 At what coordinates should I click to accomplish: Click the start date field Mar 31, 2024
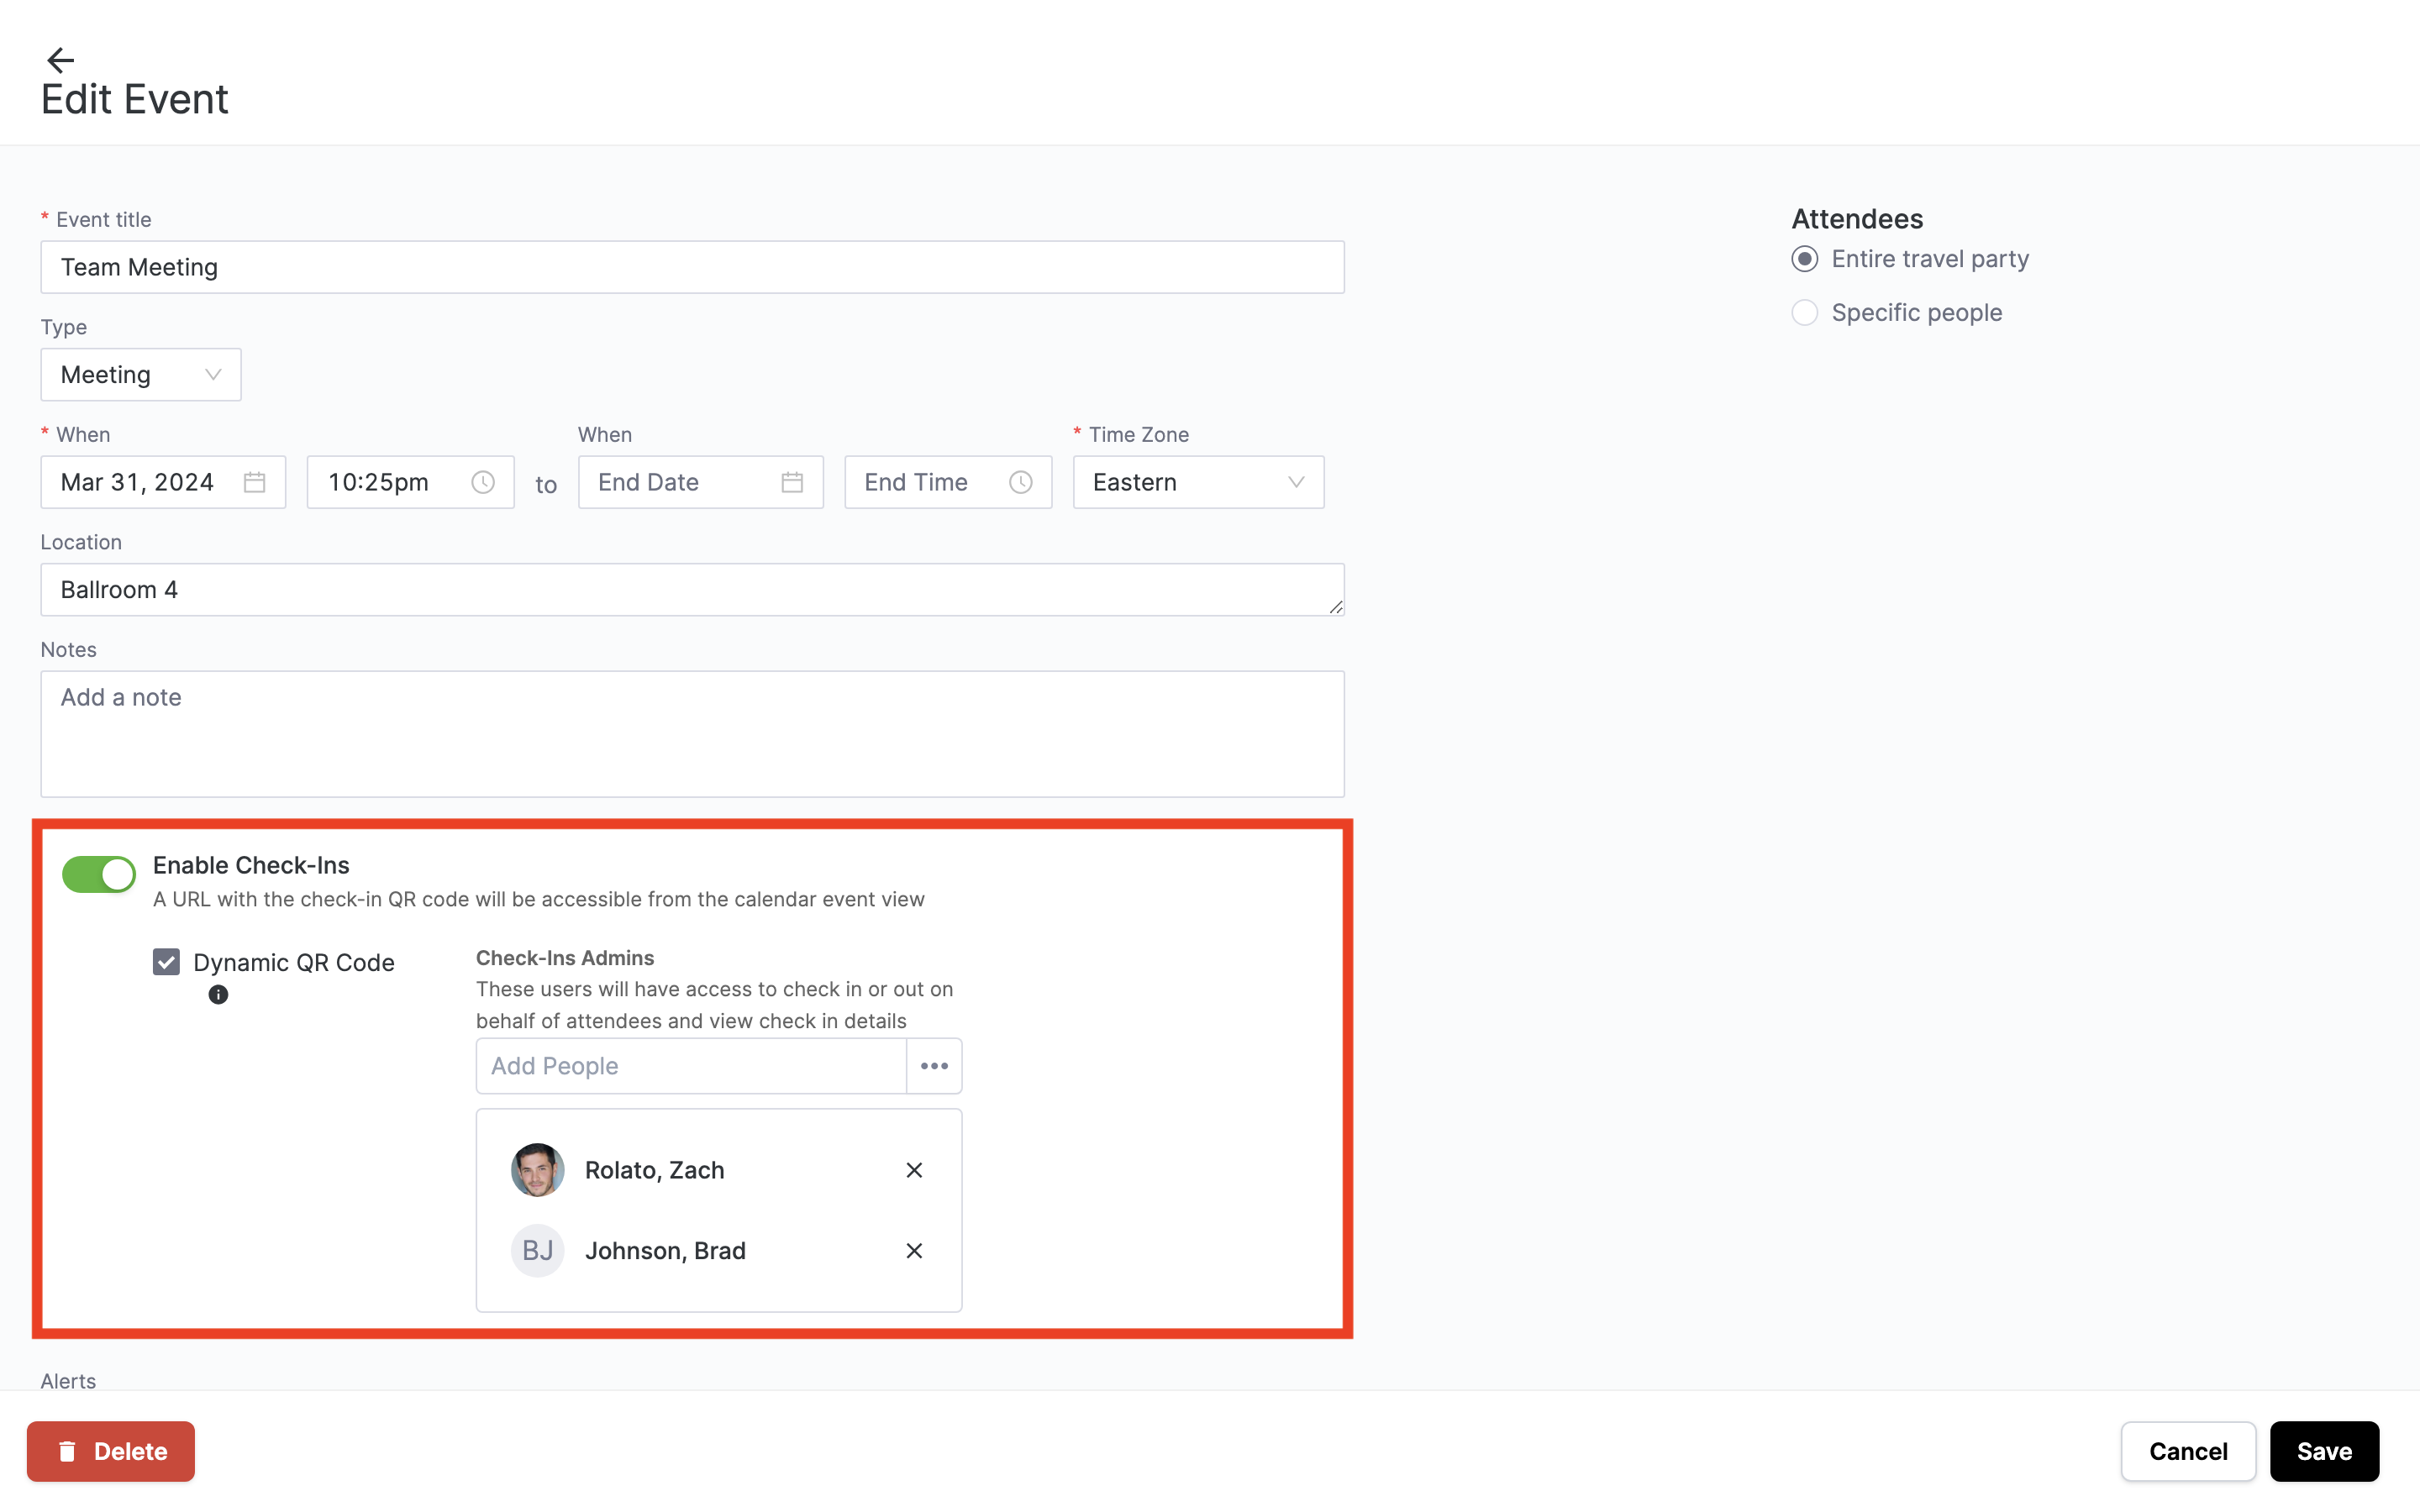point(163,482)
